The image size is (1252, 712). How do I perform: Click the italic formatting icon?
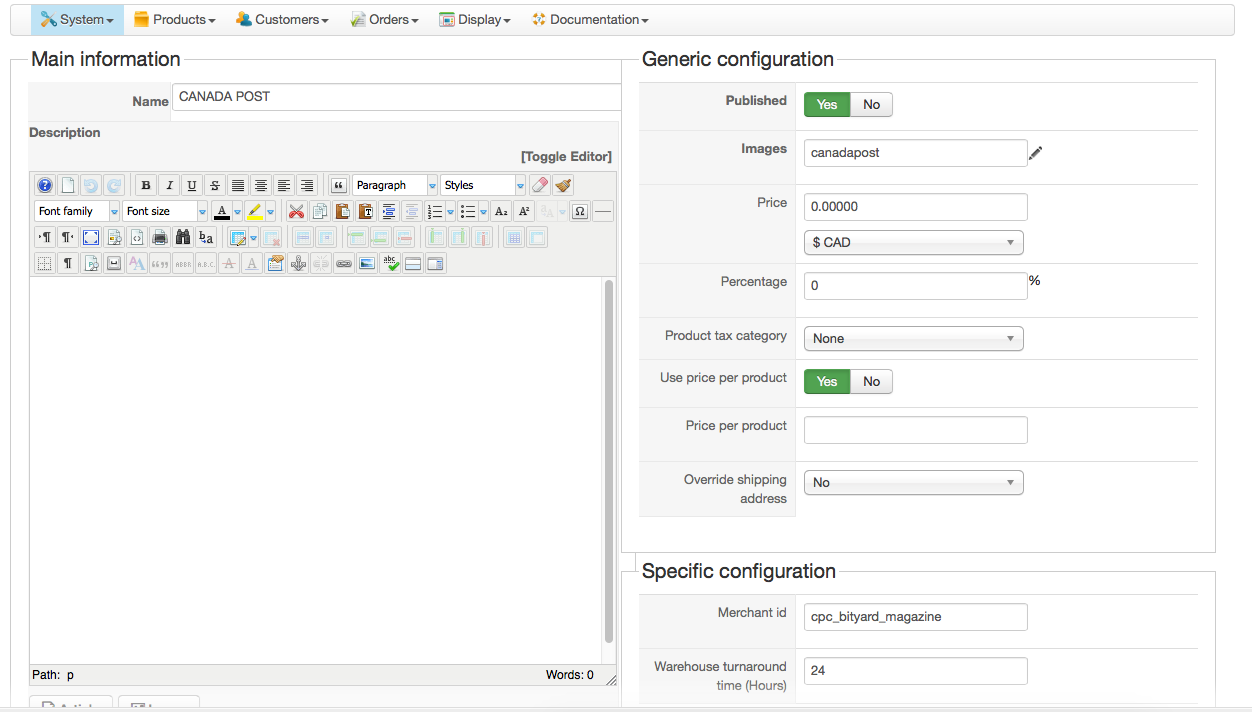point(169,185)
